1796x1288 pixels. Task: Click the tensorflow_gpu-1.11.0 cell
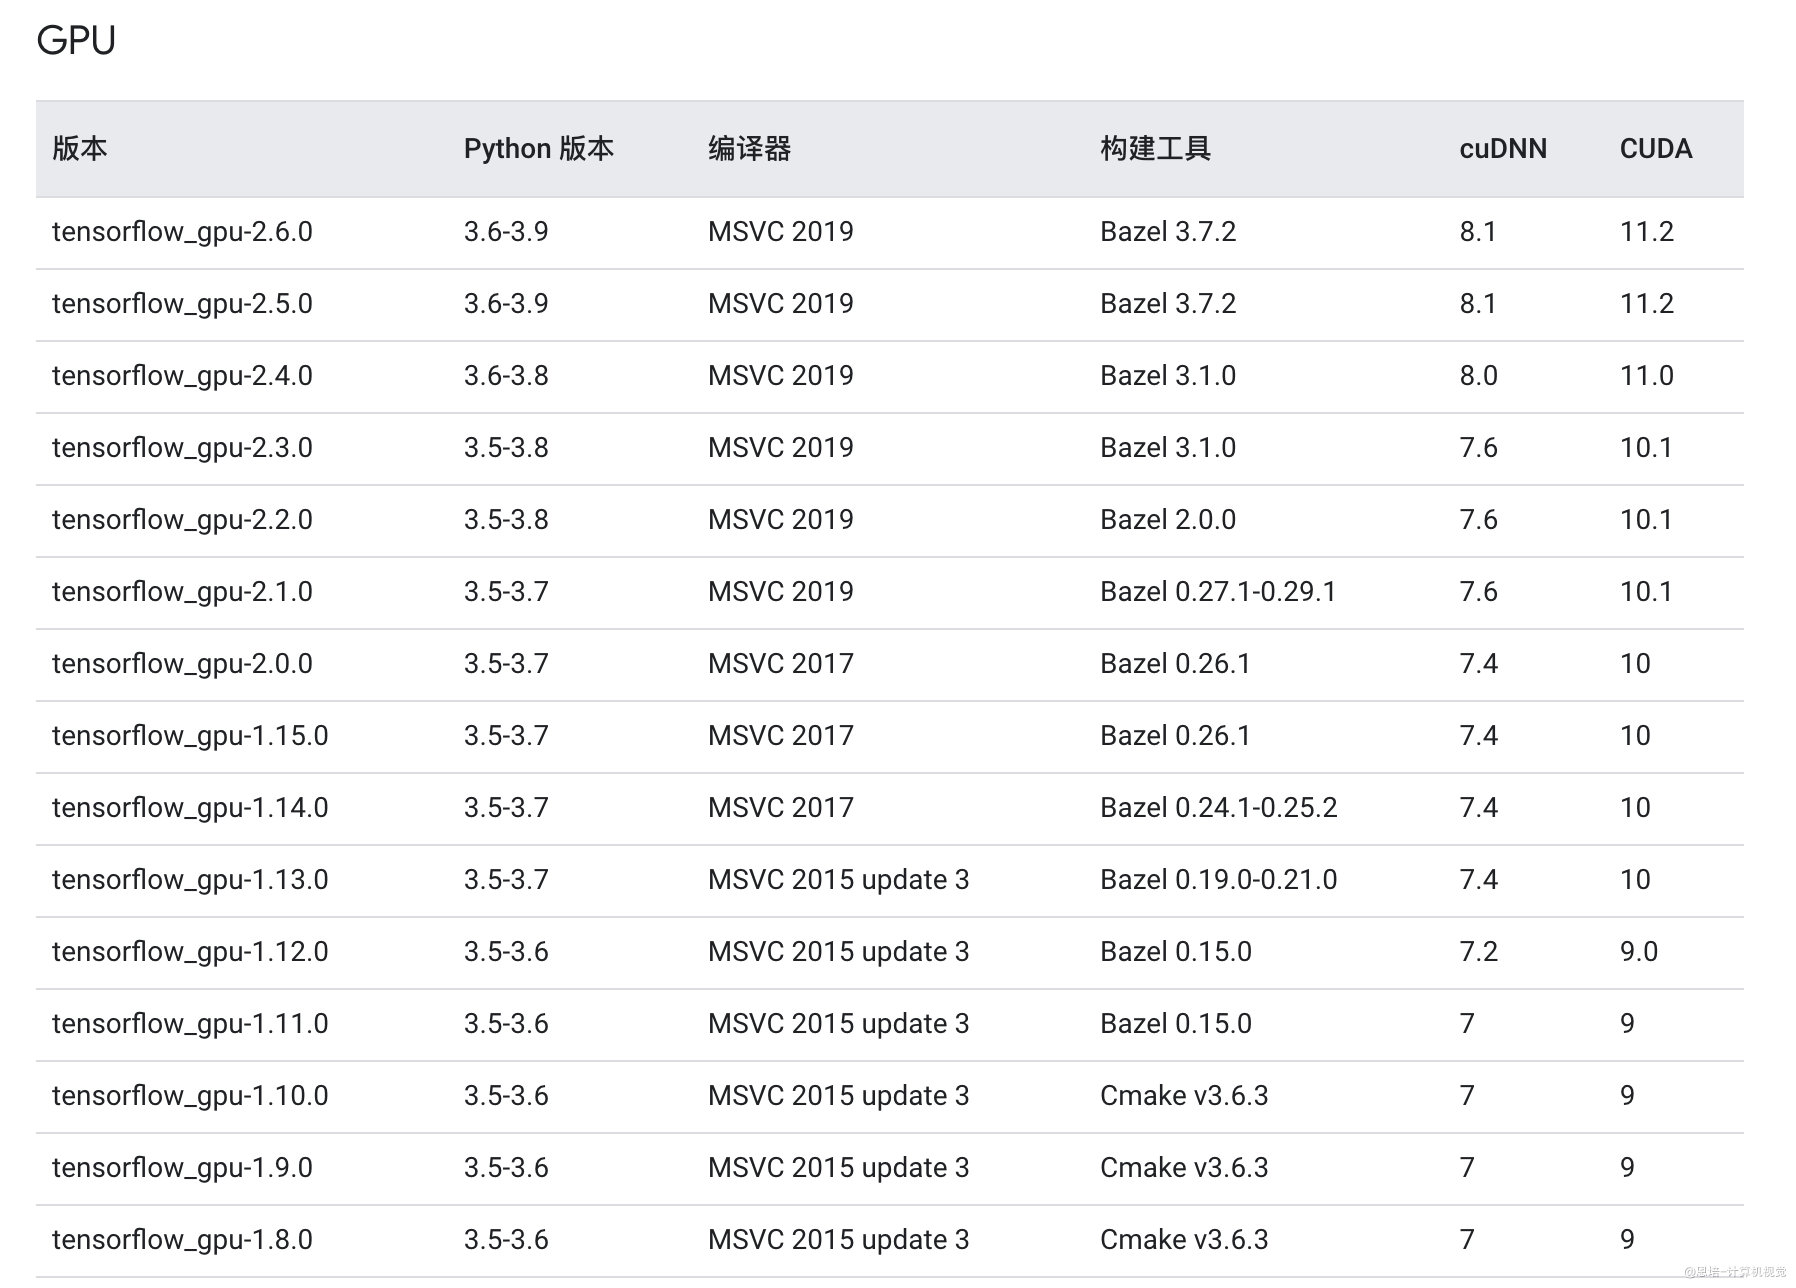[190, 1024]
